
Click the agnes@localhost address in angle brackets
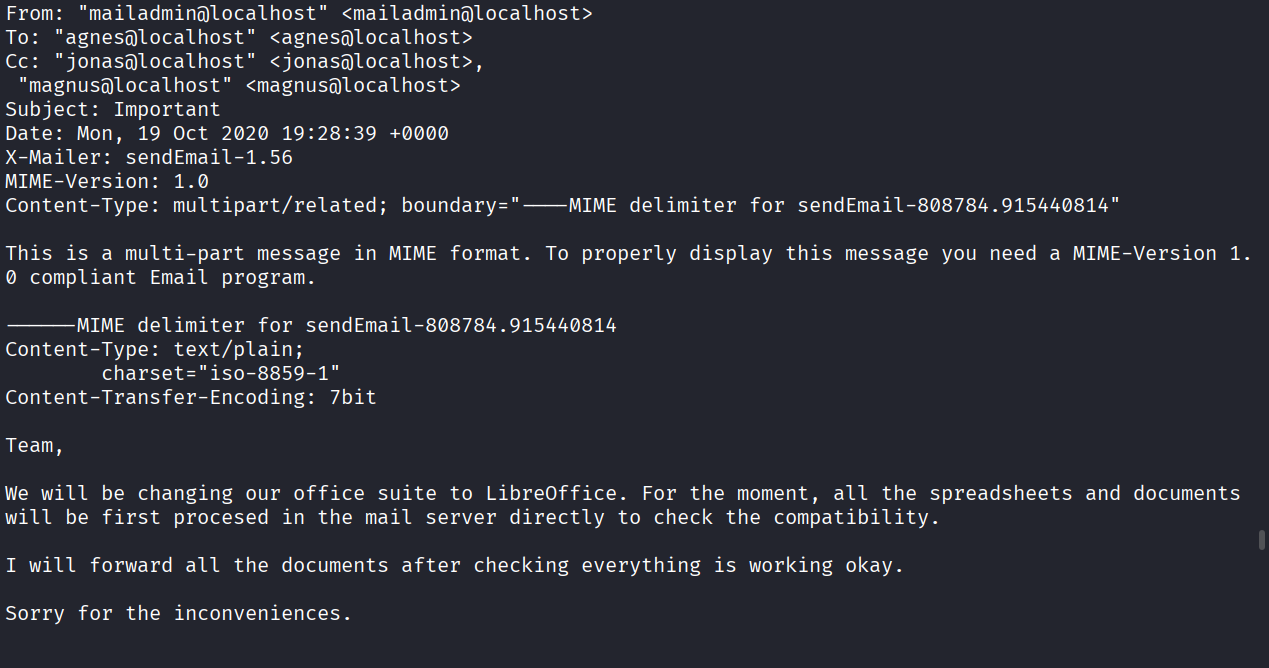click(x=371, y=38)
